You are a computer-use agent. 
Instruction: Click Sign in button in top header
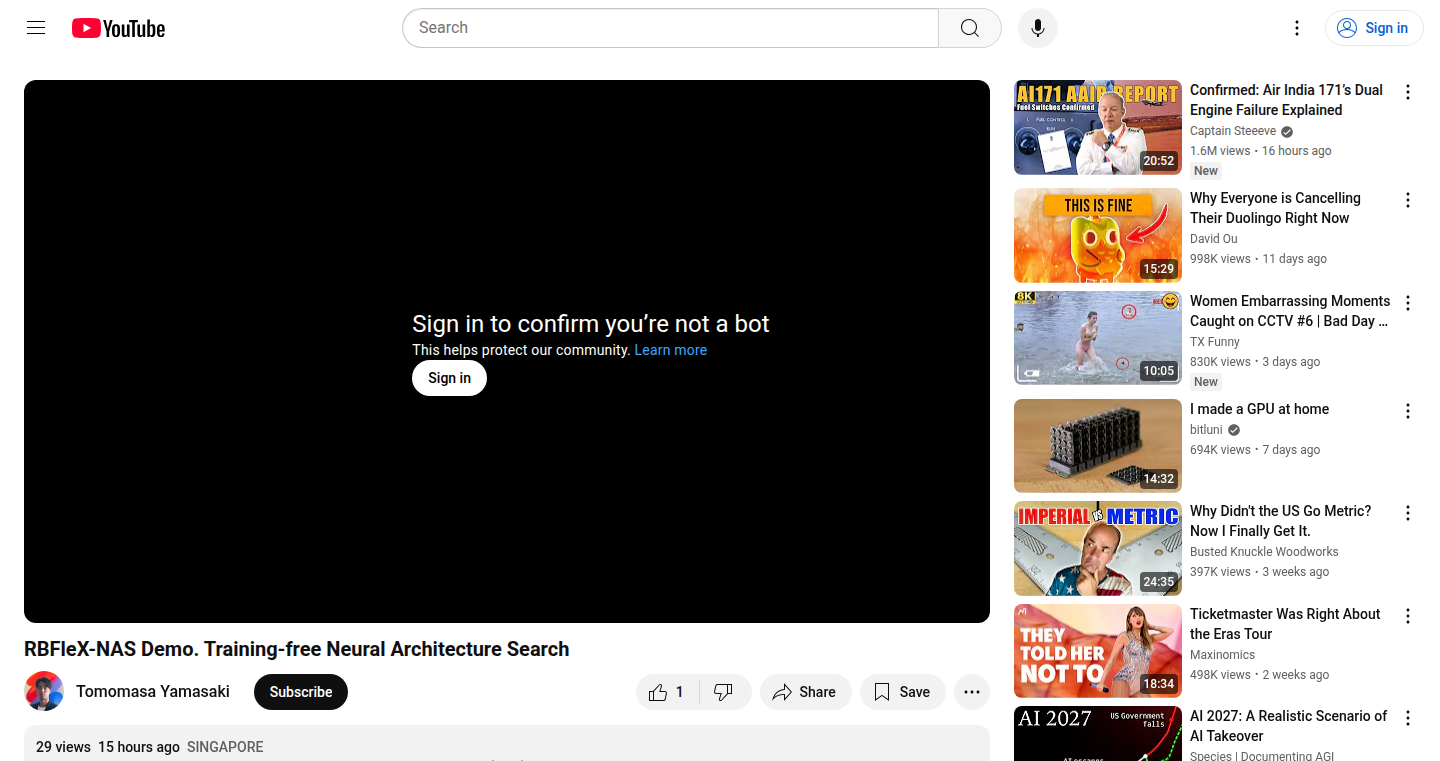click(x=1374, y=28)
